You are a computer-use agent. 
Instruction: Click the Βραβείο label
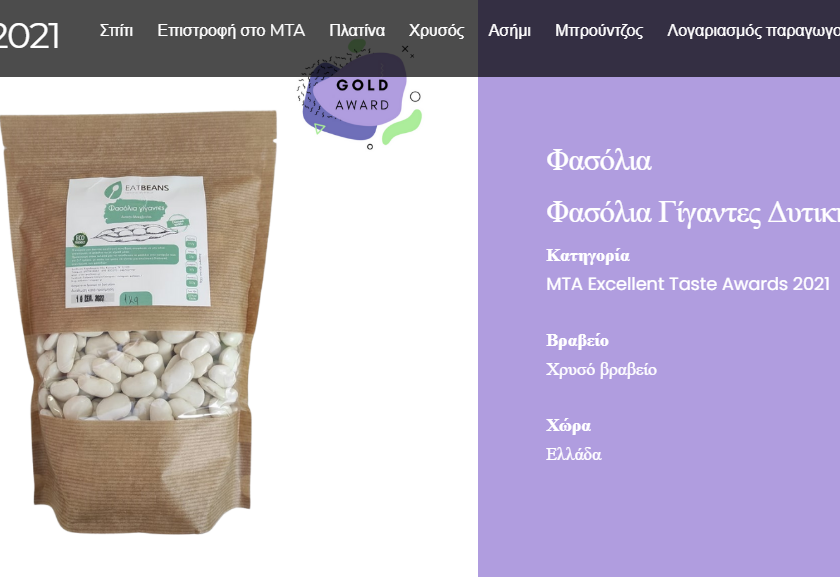[x=578, y=341]
